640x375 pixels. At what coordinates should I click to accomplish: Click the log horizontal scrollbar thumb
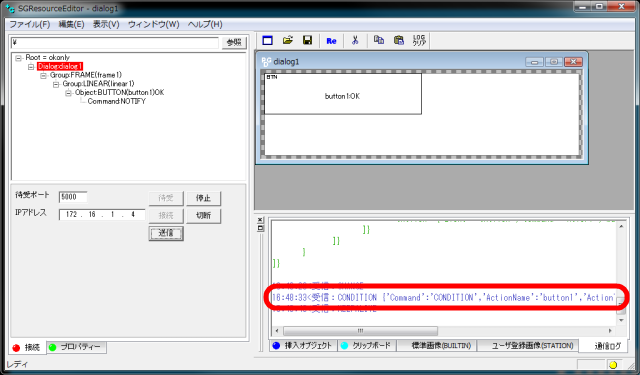coord(360,331)
